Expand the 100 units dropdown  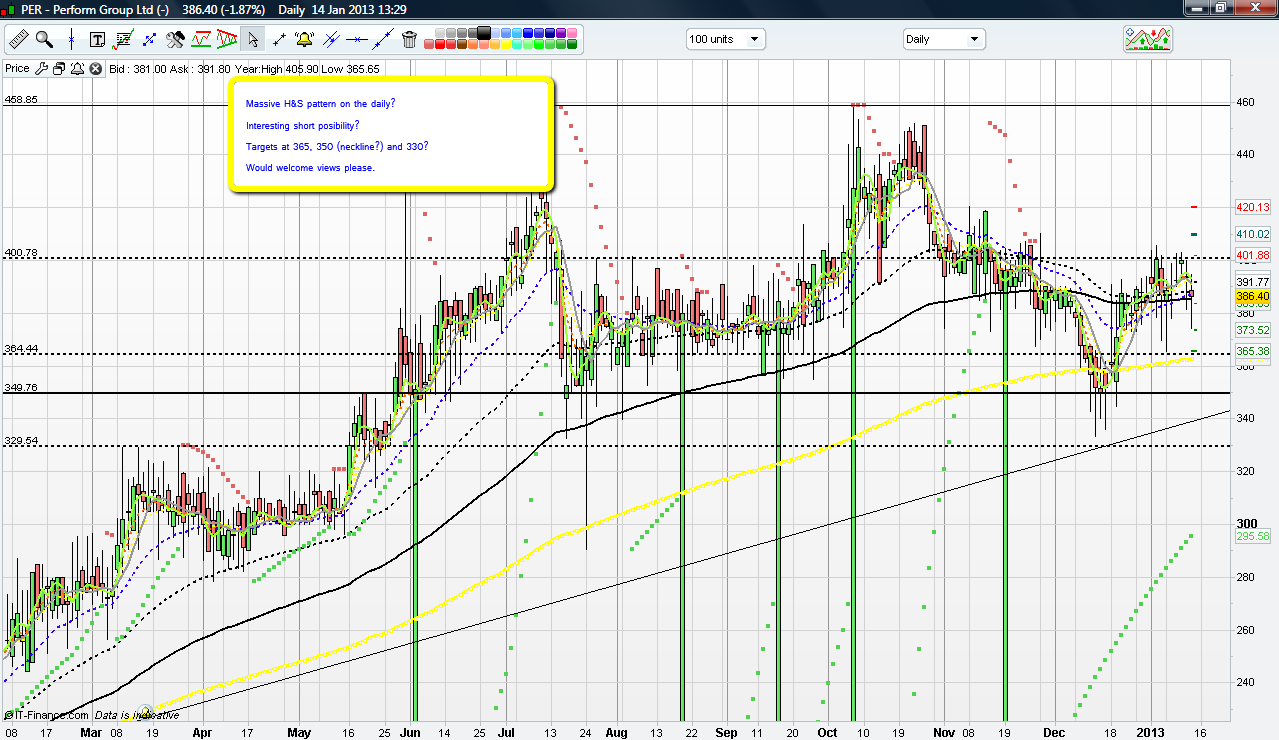coord(725,39)
